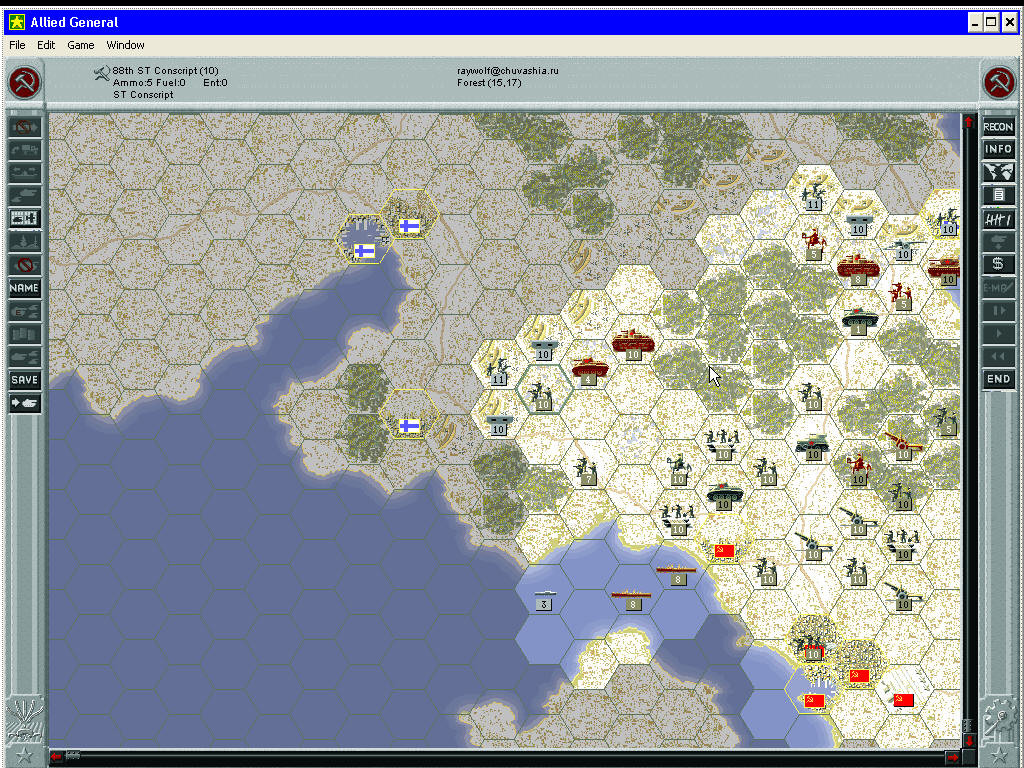Click the END turn button
This screenshot has width=1024, height=768.
998,379
